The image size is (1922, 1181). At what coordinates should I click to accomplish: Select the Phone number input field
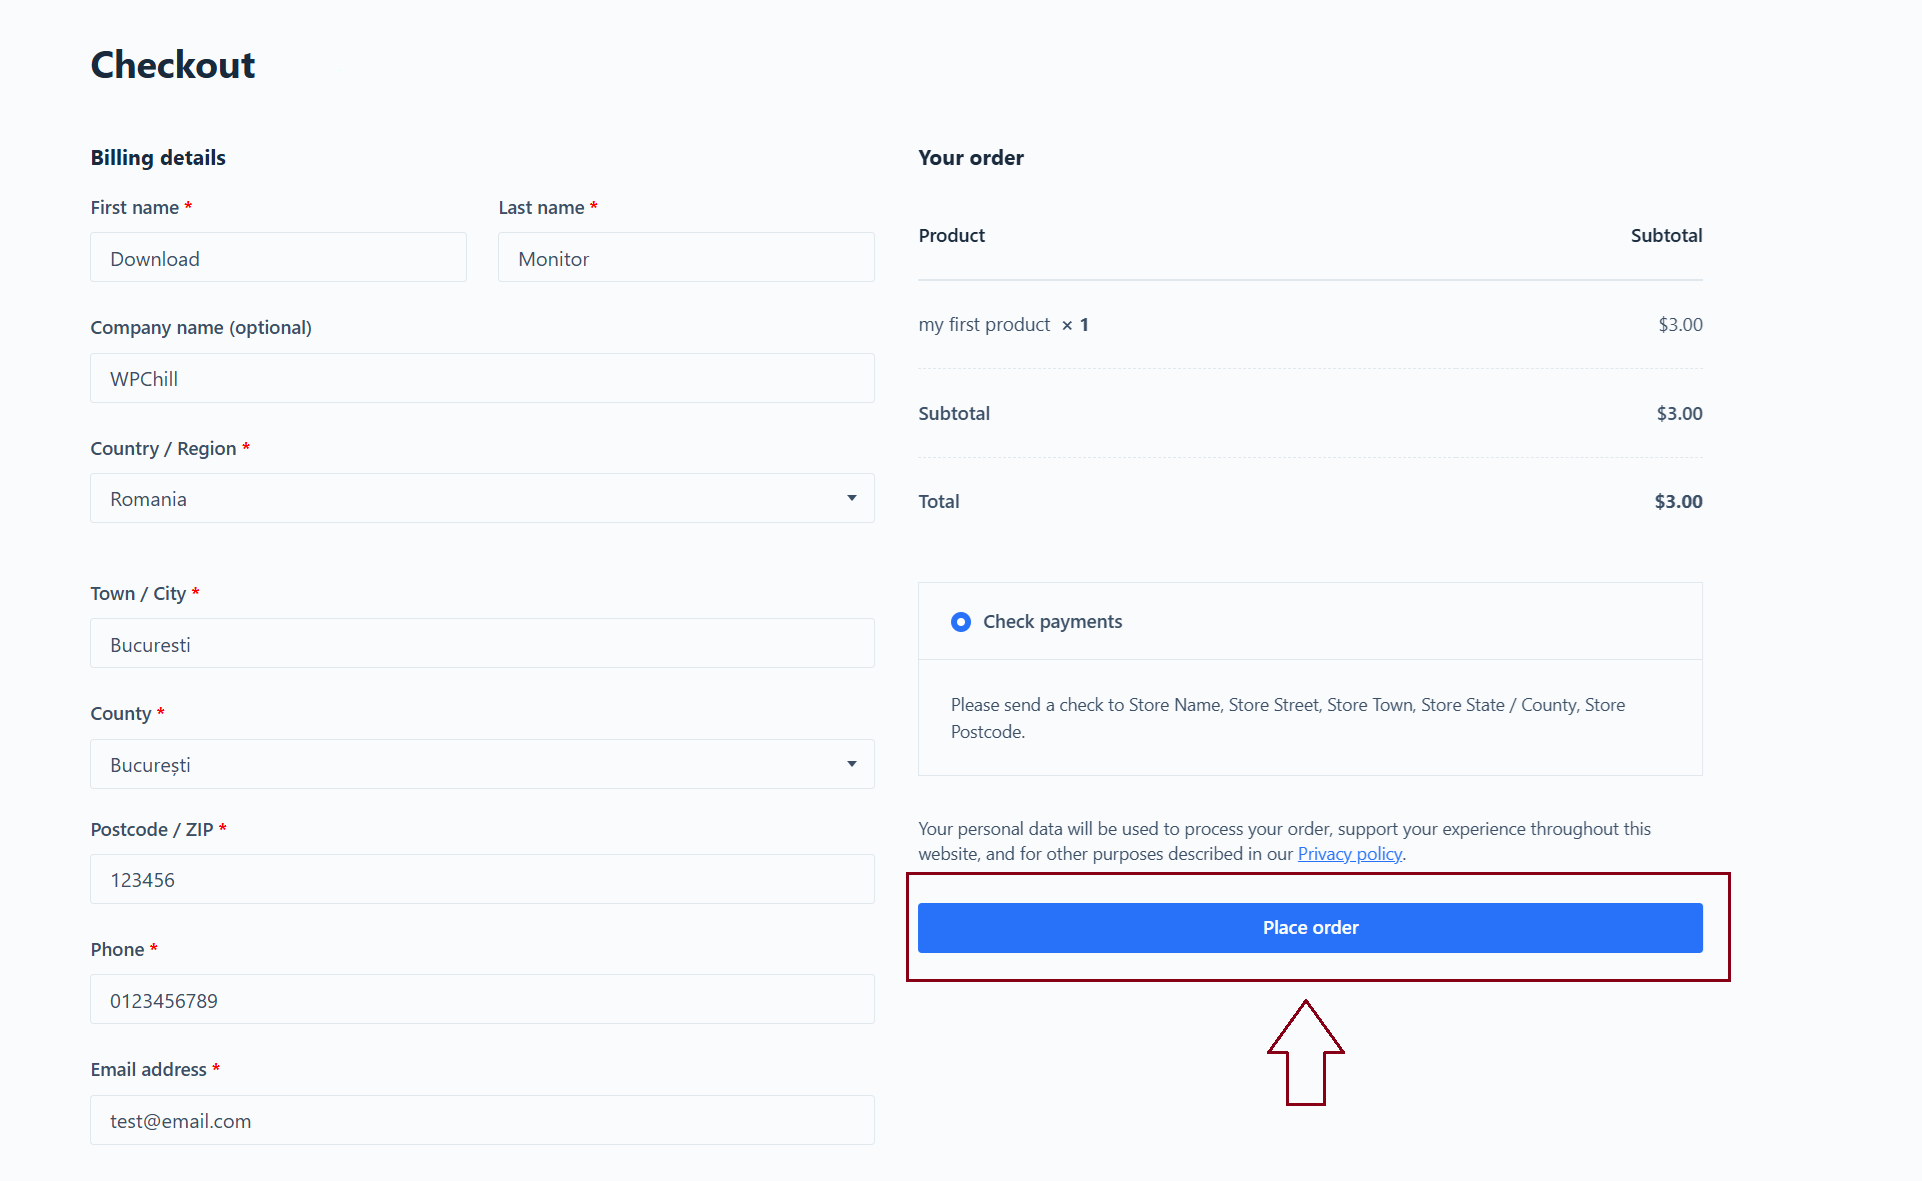(482, 999)
